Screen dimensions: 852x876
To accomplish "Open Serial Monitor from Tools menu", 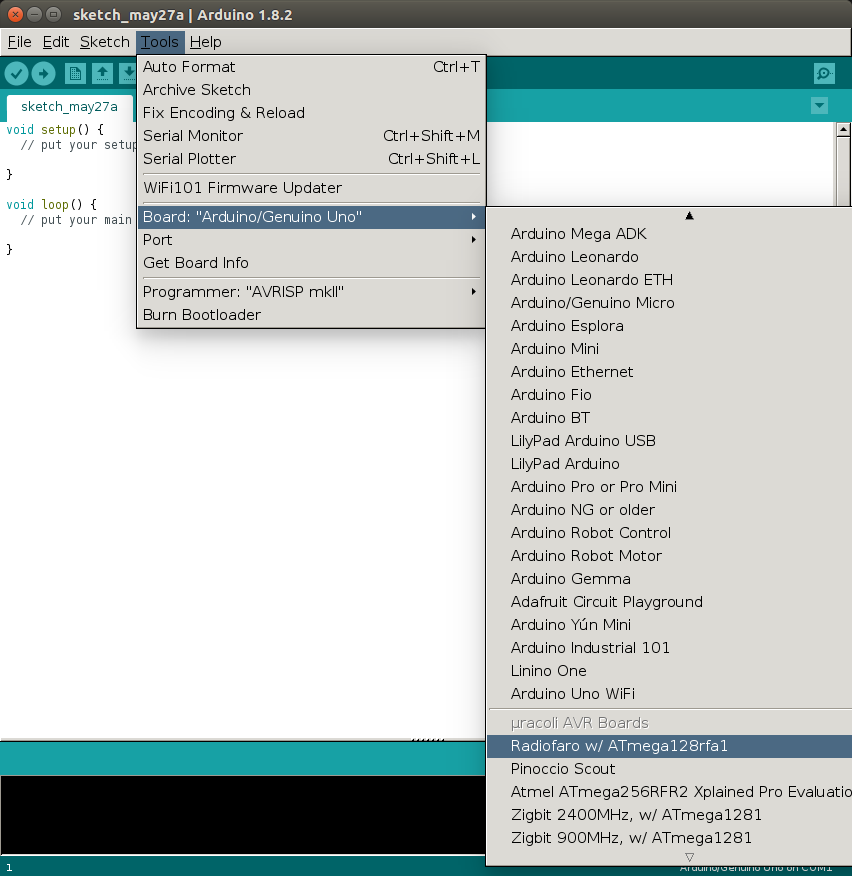I will [311, 136].
